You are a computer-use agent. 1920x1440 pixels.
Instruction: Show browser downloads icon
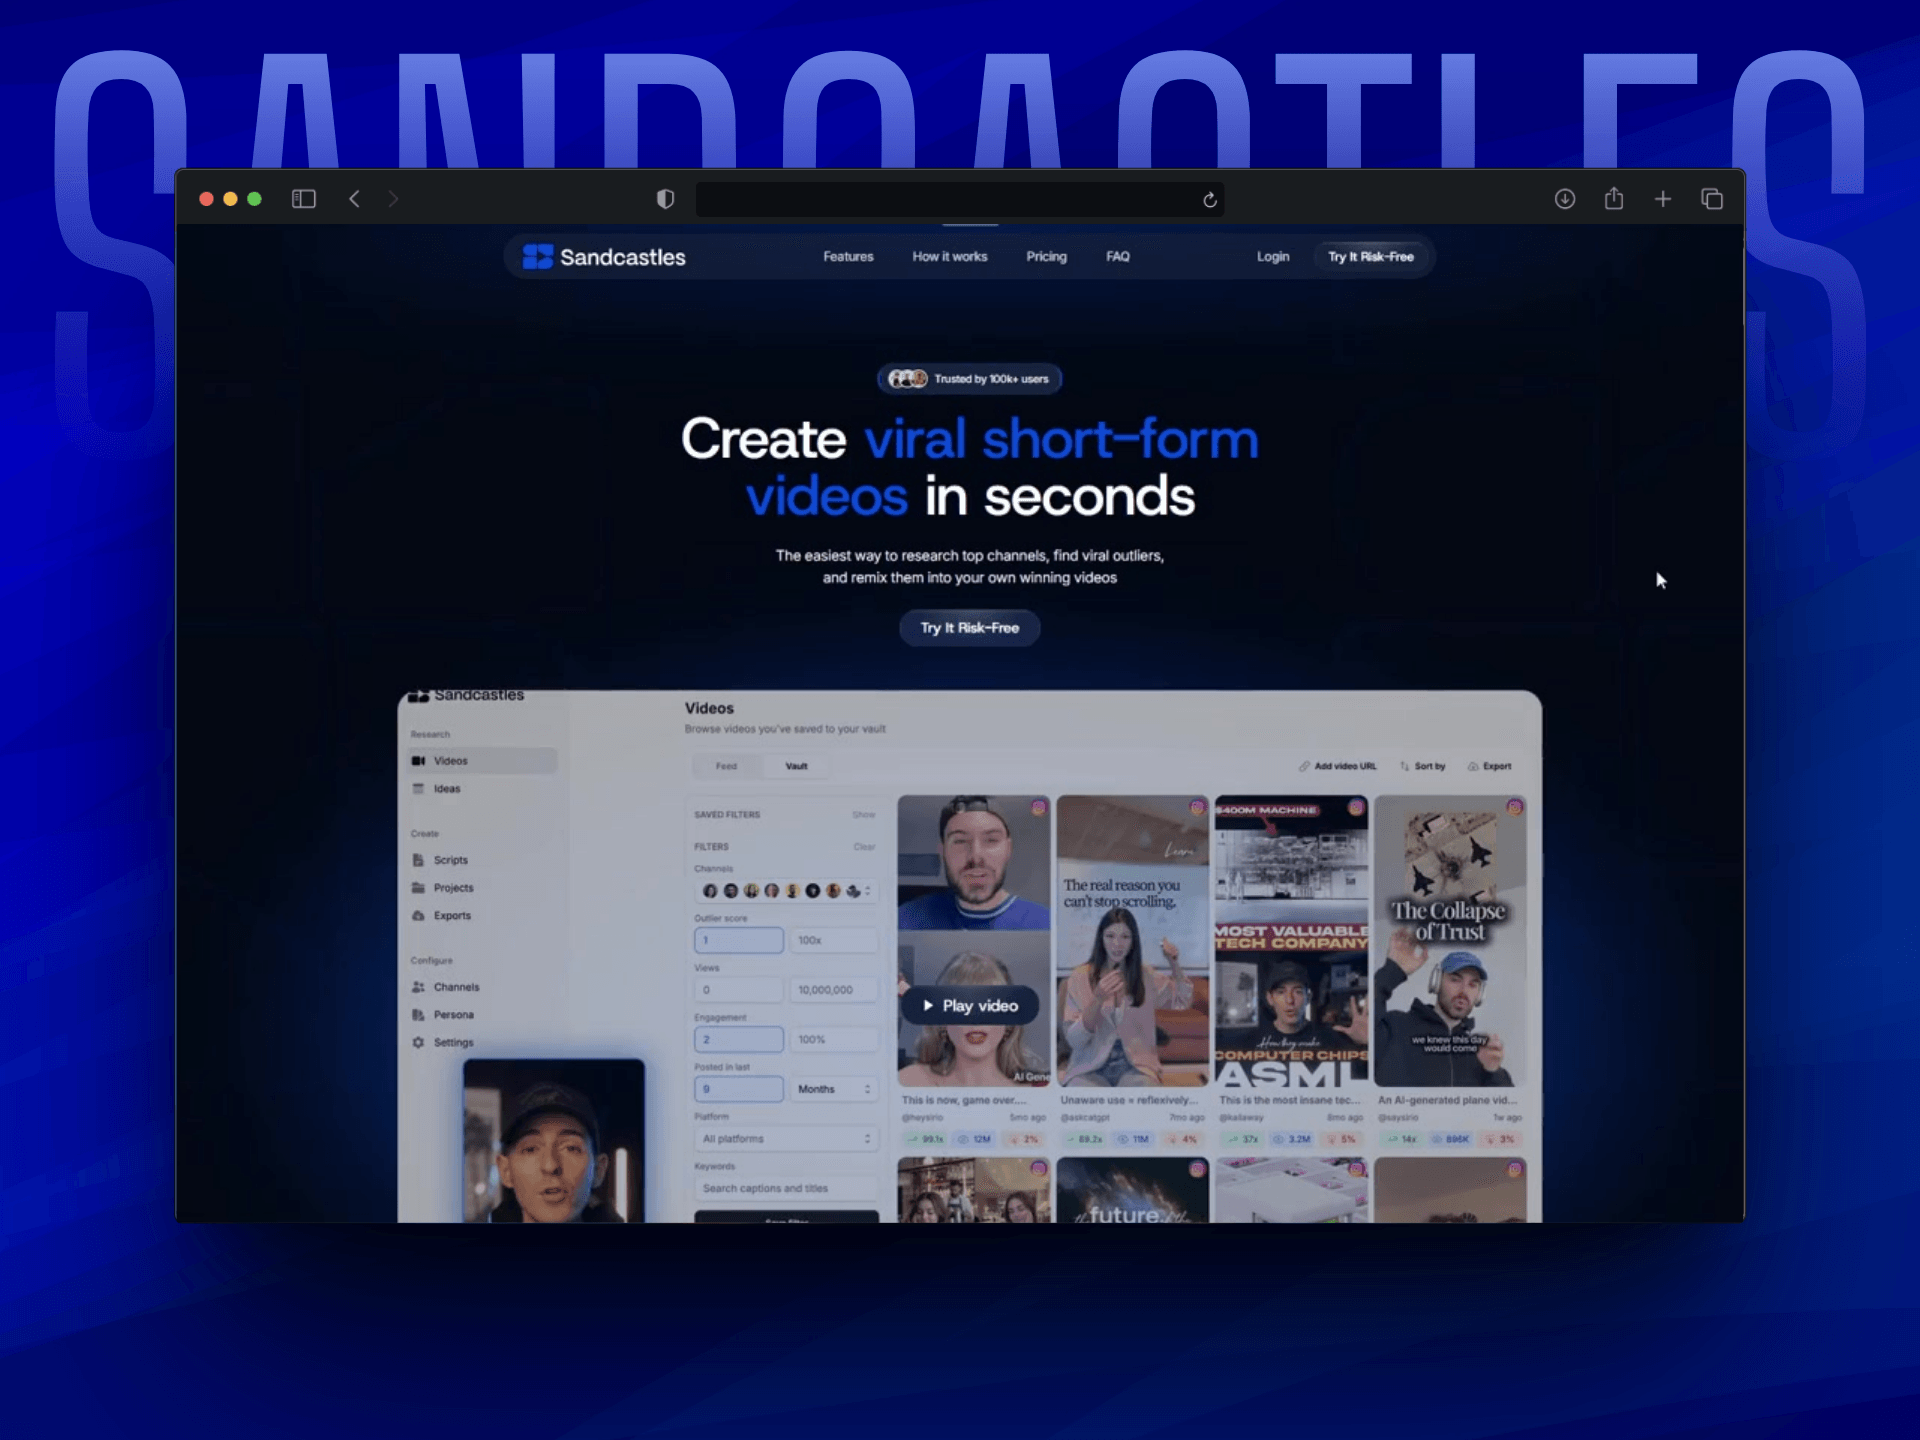(x=1565, y=199)
